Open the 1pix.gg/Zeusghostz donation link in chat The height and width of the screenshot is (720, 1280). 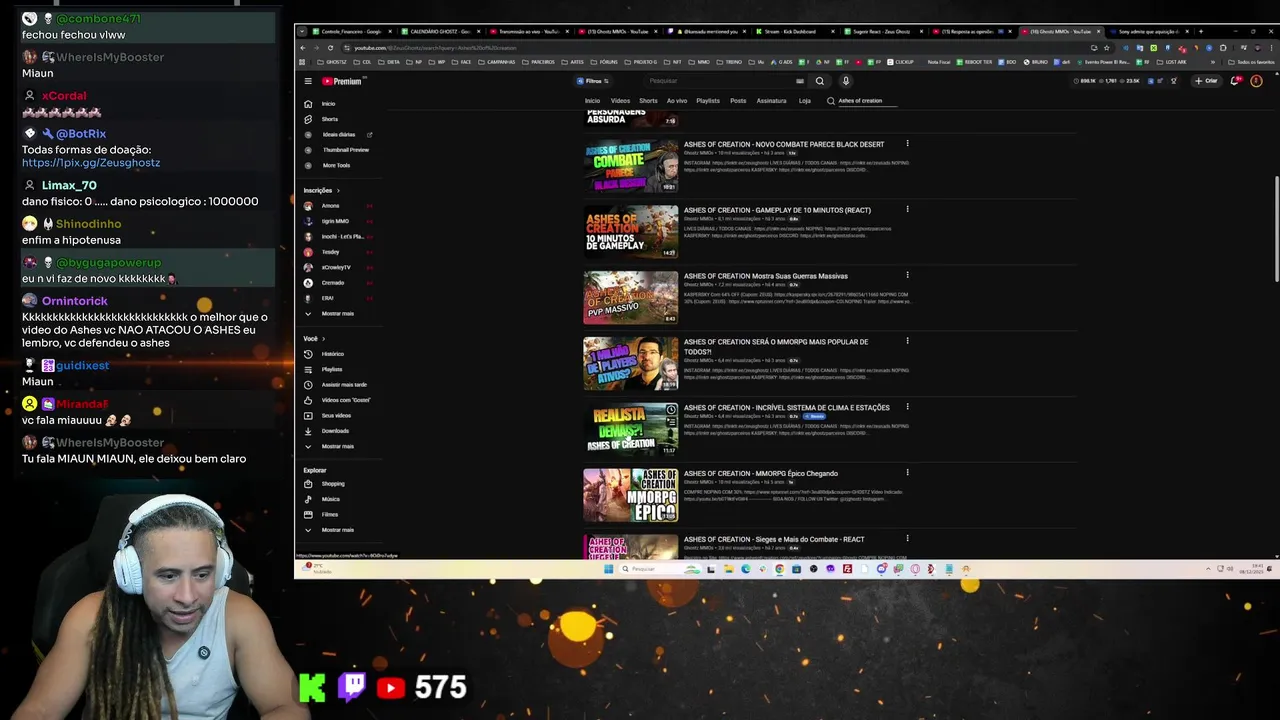[91, 162]
